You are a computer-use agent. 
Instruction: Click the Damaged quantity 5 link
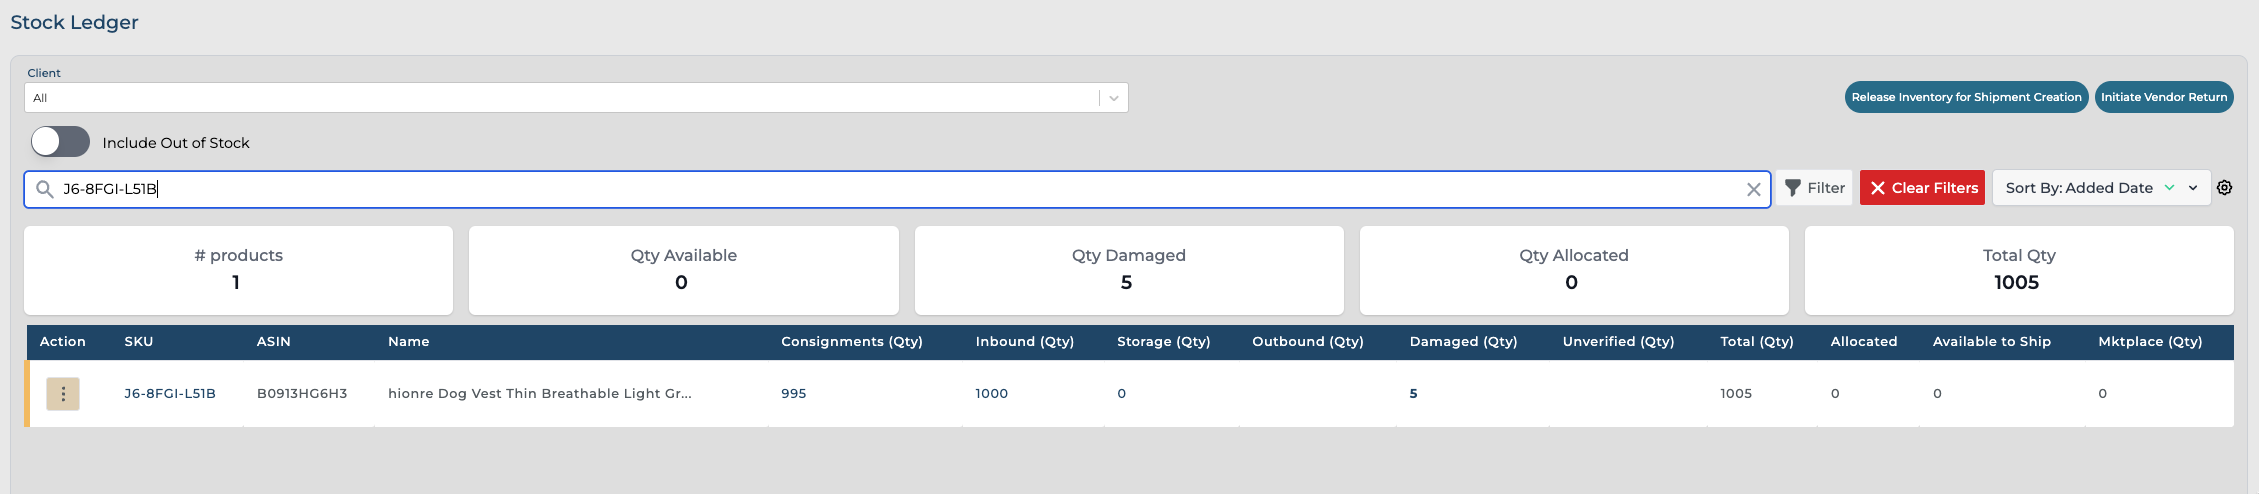point(1413,394)
